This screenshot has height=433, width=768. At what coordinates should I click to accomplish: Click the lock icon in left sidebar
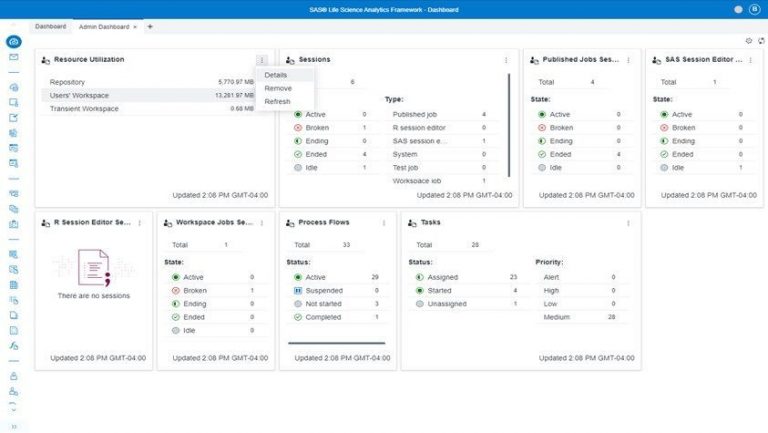tap(14, 376)
